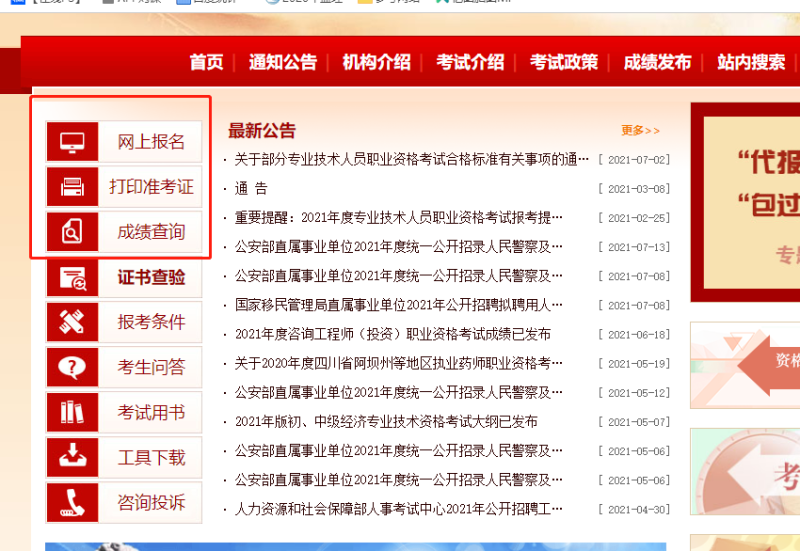Open the 考生问答 sidebar link
Viewport: 800px width, 551px height.
coord(124,367)
